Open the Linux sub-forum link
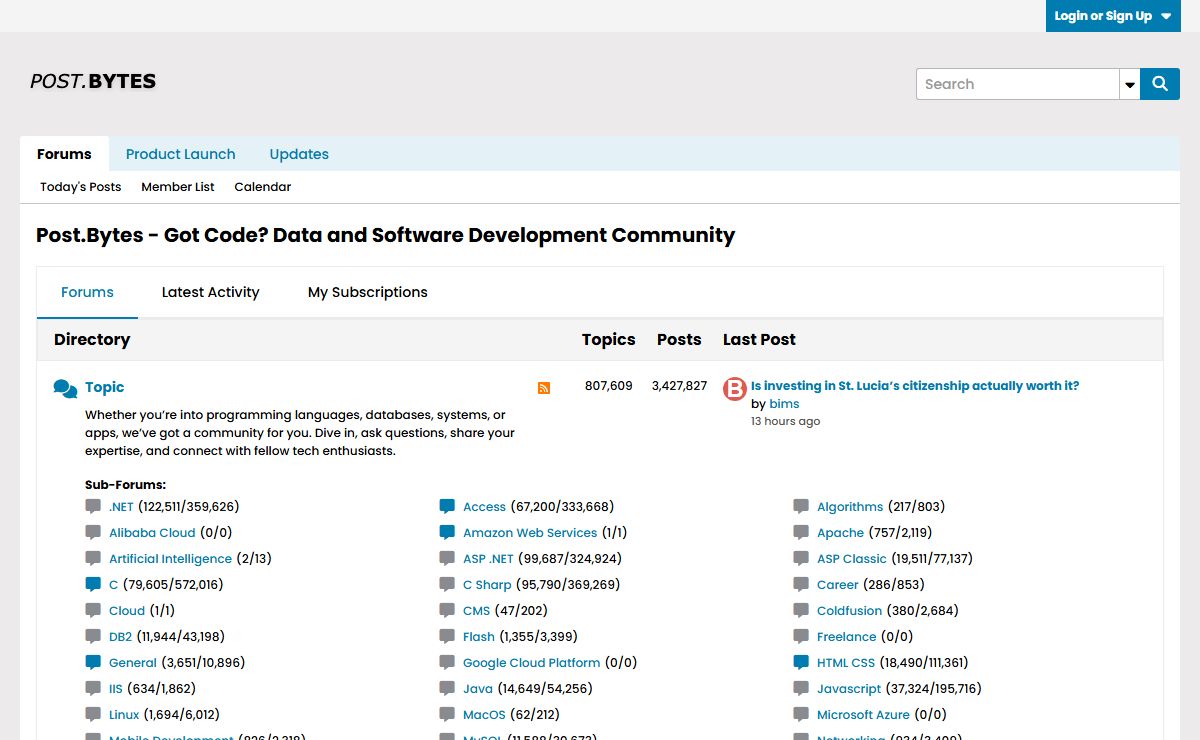Viewport: 1200px width, 740px height. point(124,715)
